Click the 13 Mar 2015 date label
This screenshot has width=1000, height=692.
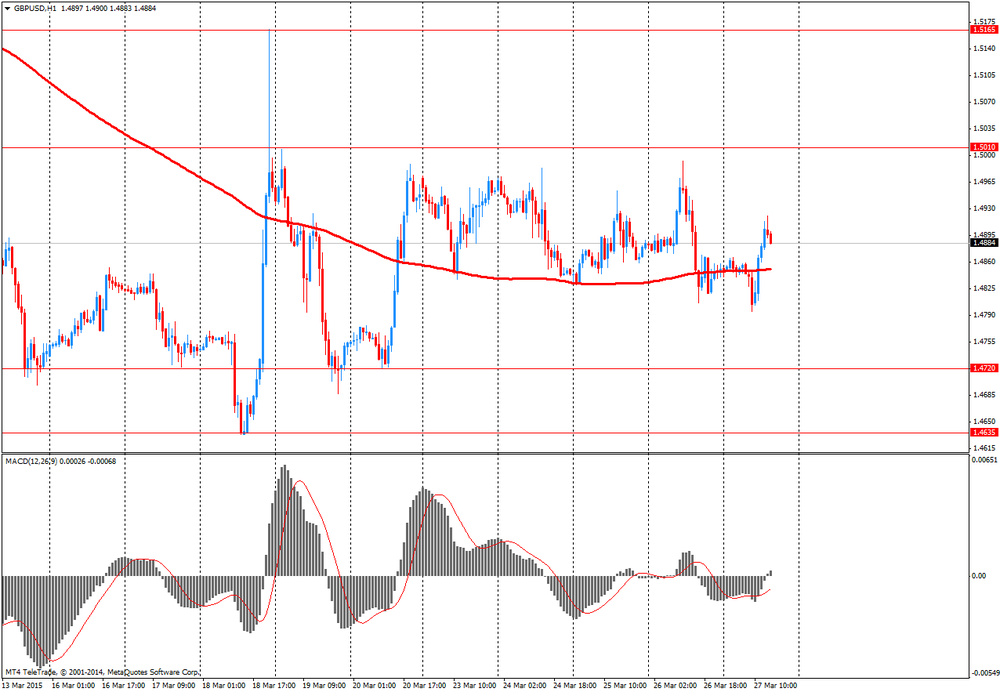point(21,686)
